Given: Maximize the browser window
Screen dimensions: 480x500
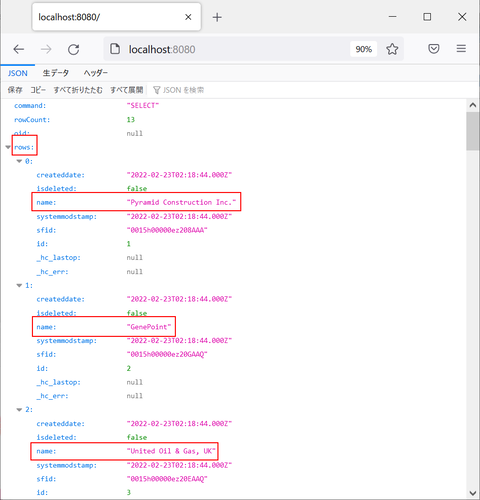Looking at the screenshot, I should 427,17.
